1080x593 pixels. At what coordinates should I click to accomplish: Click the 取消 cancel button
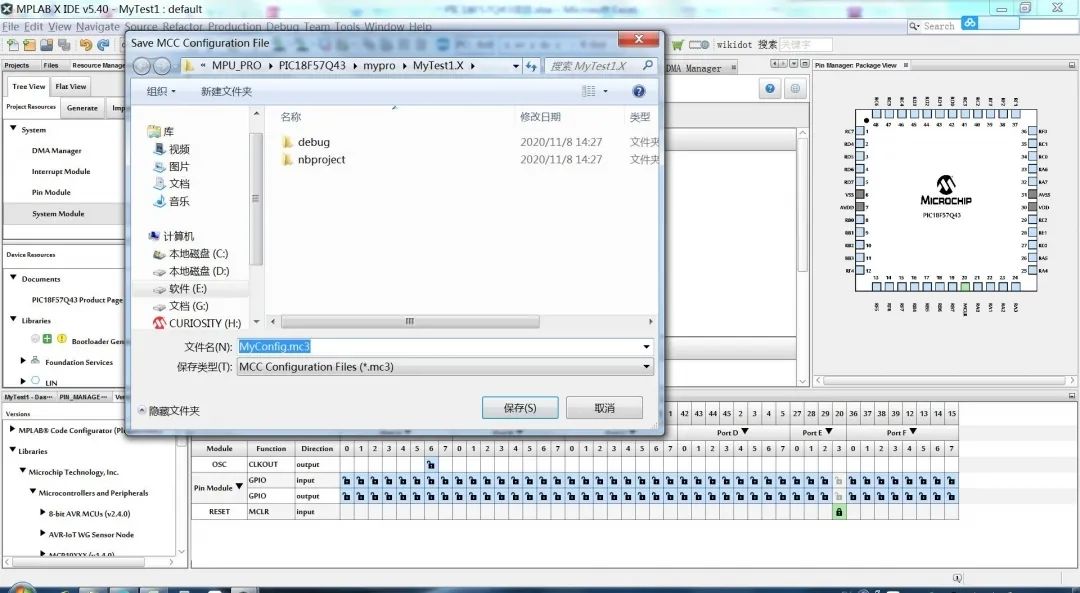604,408
